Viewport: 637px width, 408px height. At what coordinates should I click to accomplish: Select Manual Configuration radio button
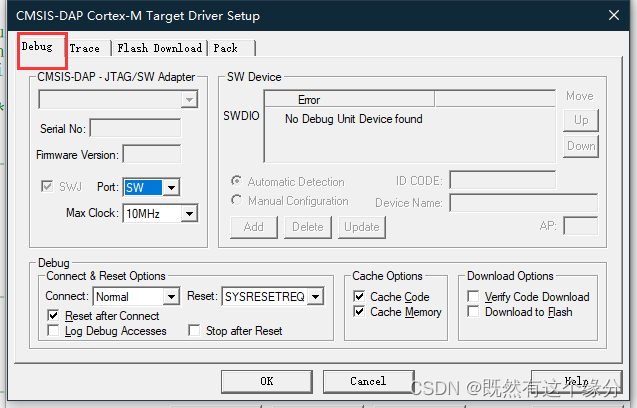tap(236, 200)
